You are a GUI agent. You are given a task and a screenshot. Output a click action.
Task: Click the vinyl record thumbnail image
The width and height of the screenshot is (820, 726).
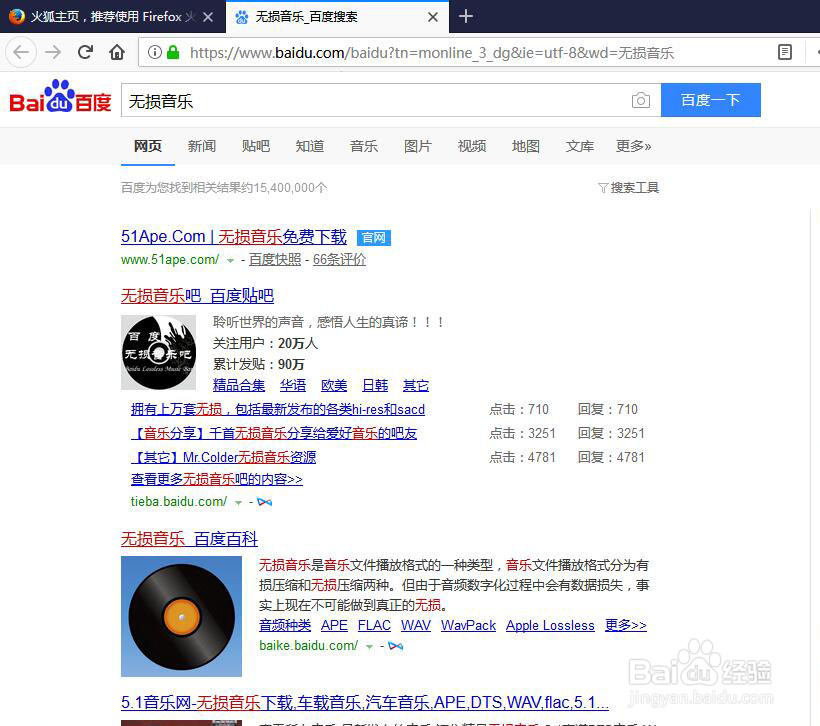[181, 616]
